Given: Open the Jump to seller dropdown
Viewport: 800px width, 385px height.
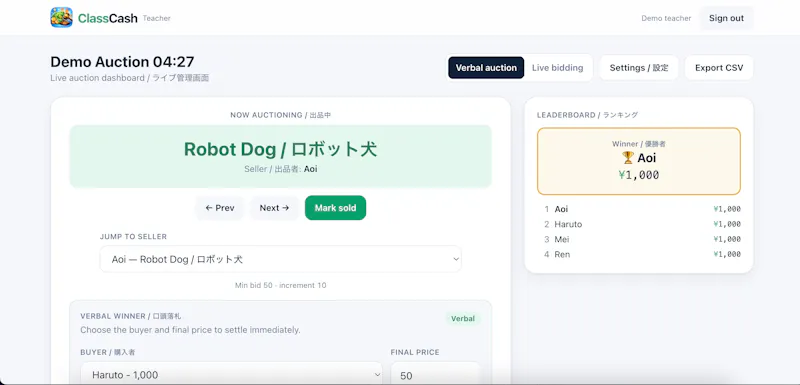Looking at the screenshot, I should [x=281, y=259].
